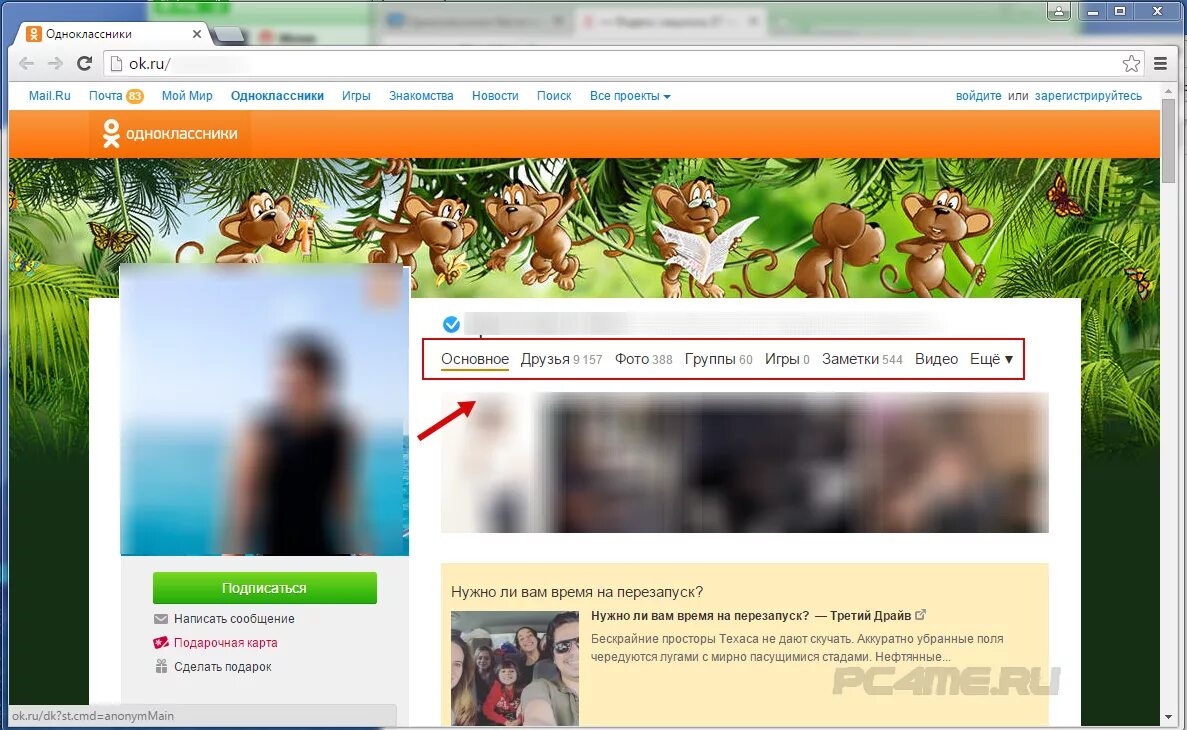Image resolution: width=1187 pixels, height=730 pixels.
Task: Click the Одноклассники orange logo
Action: pyautogui.click(x=170, y=133)
